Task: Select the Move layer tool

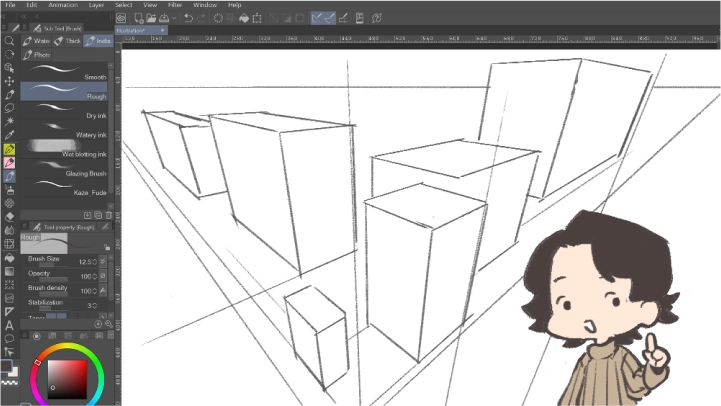Action: pyautogui.click(x=9, y=81)
